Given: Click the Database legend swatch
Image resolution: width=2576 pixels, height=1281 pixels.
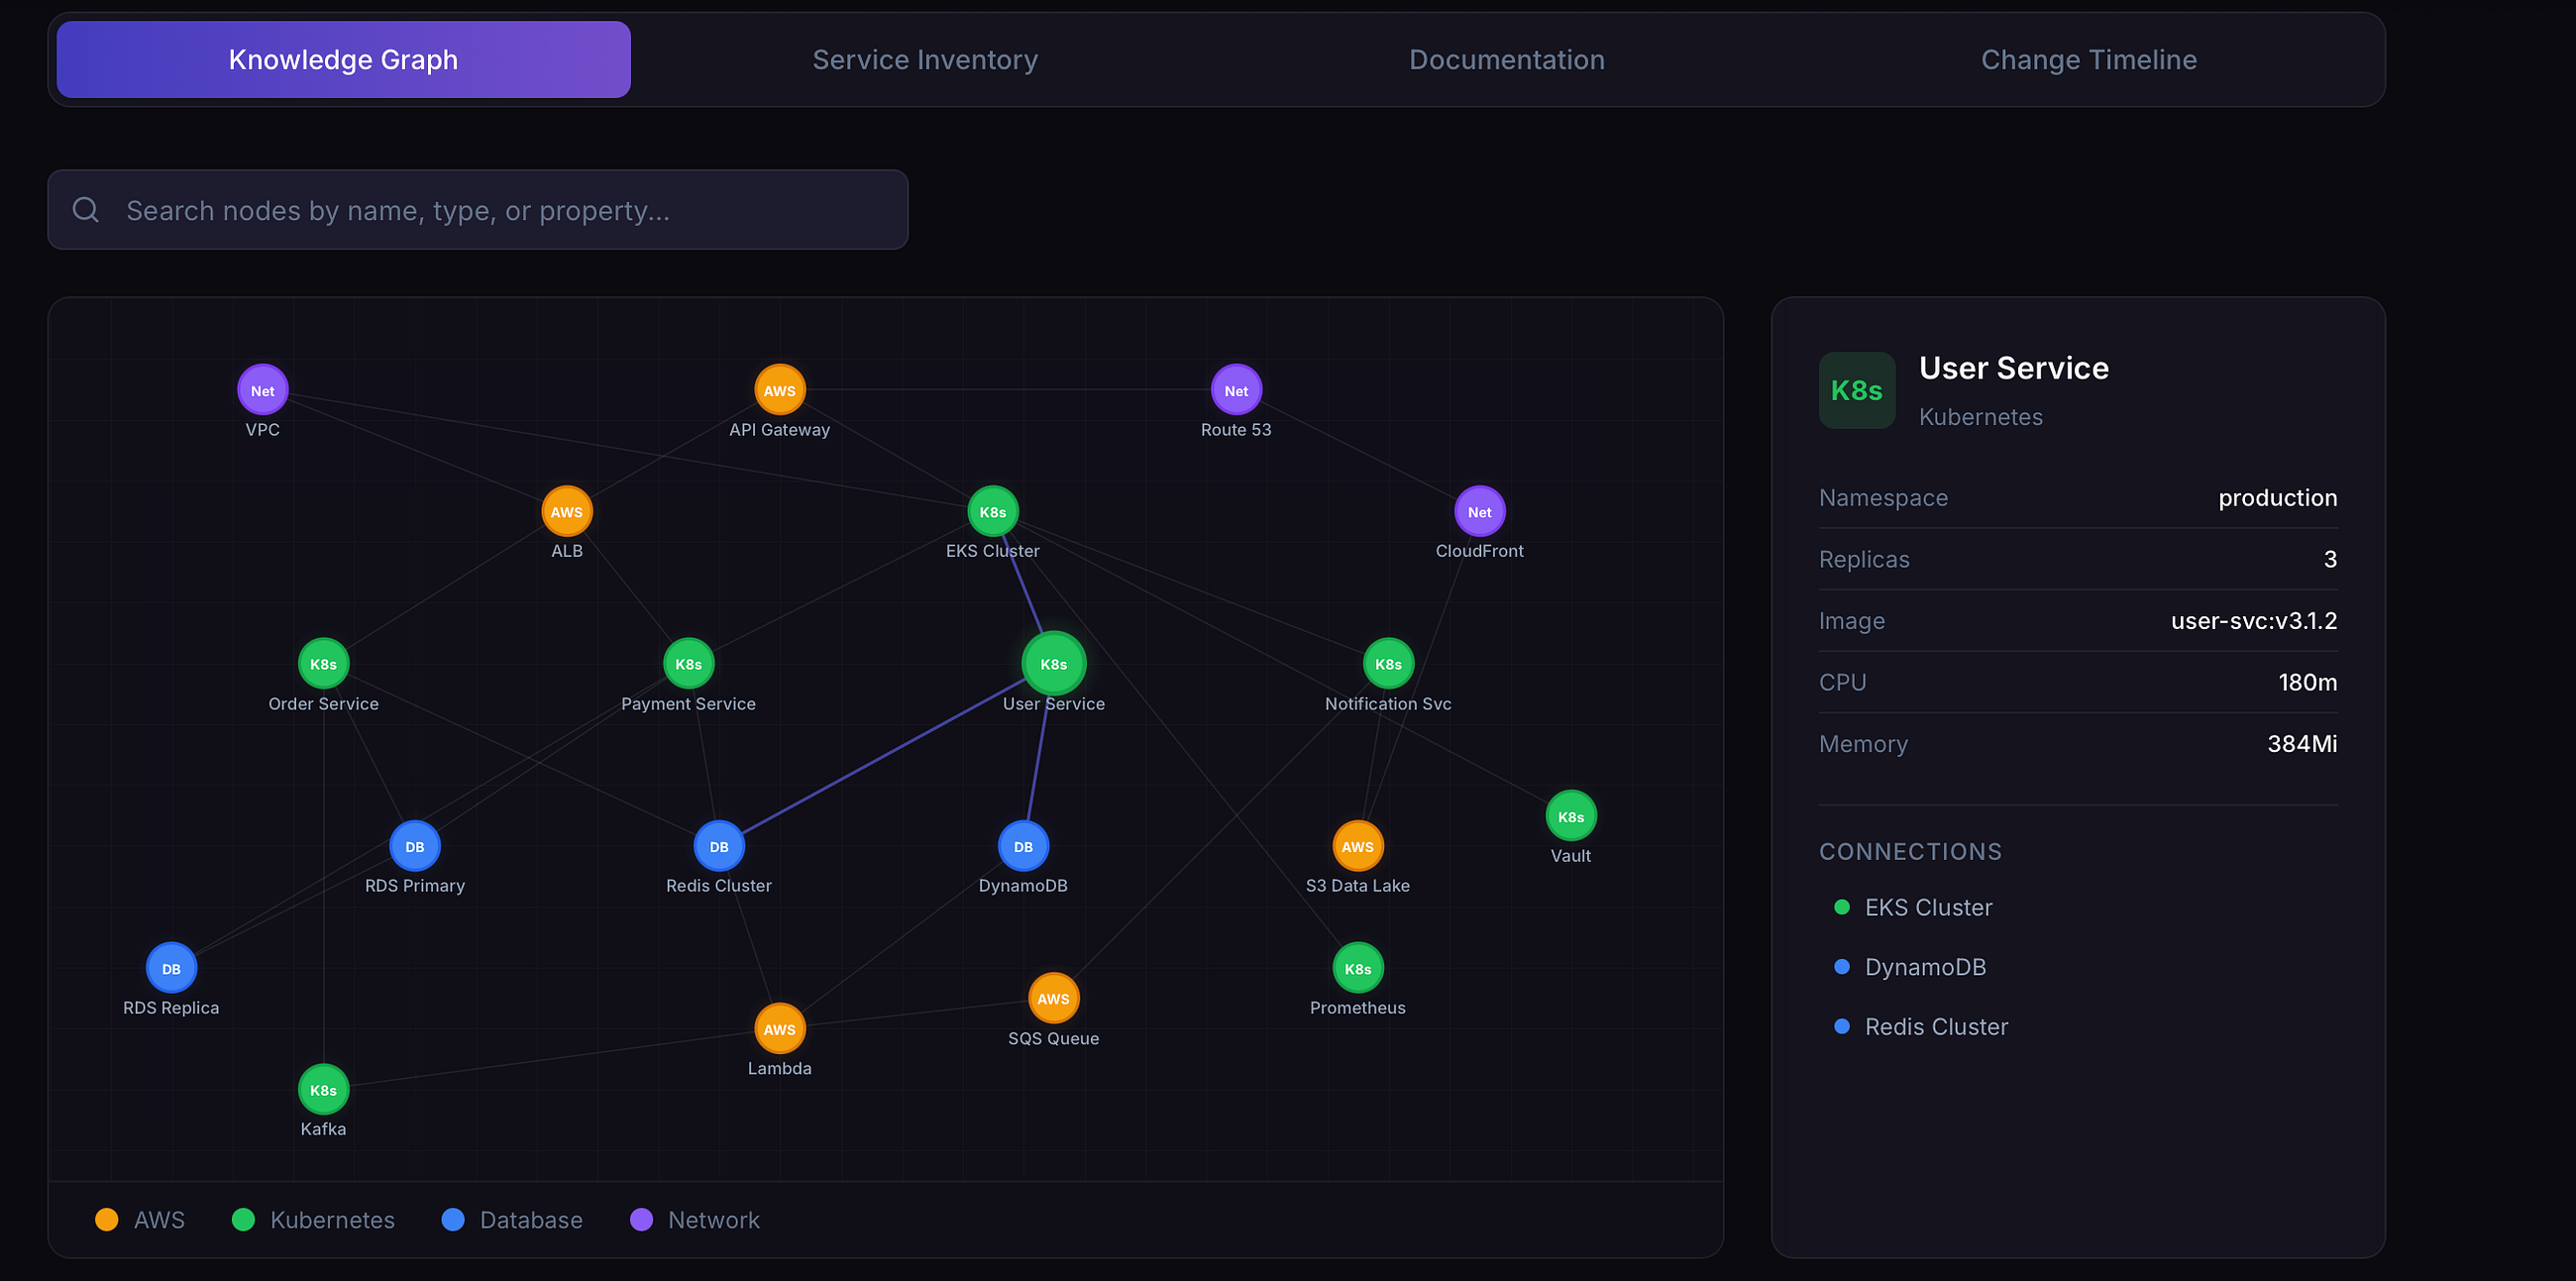Looking at the screenshot, I should pyautogui.click(x=453, y=1220).
